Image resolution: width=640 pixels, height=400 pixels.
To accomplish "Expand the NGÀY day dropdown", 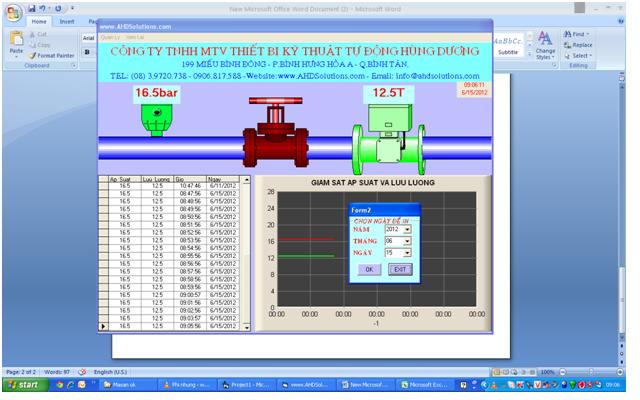I will (407, 253).
